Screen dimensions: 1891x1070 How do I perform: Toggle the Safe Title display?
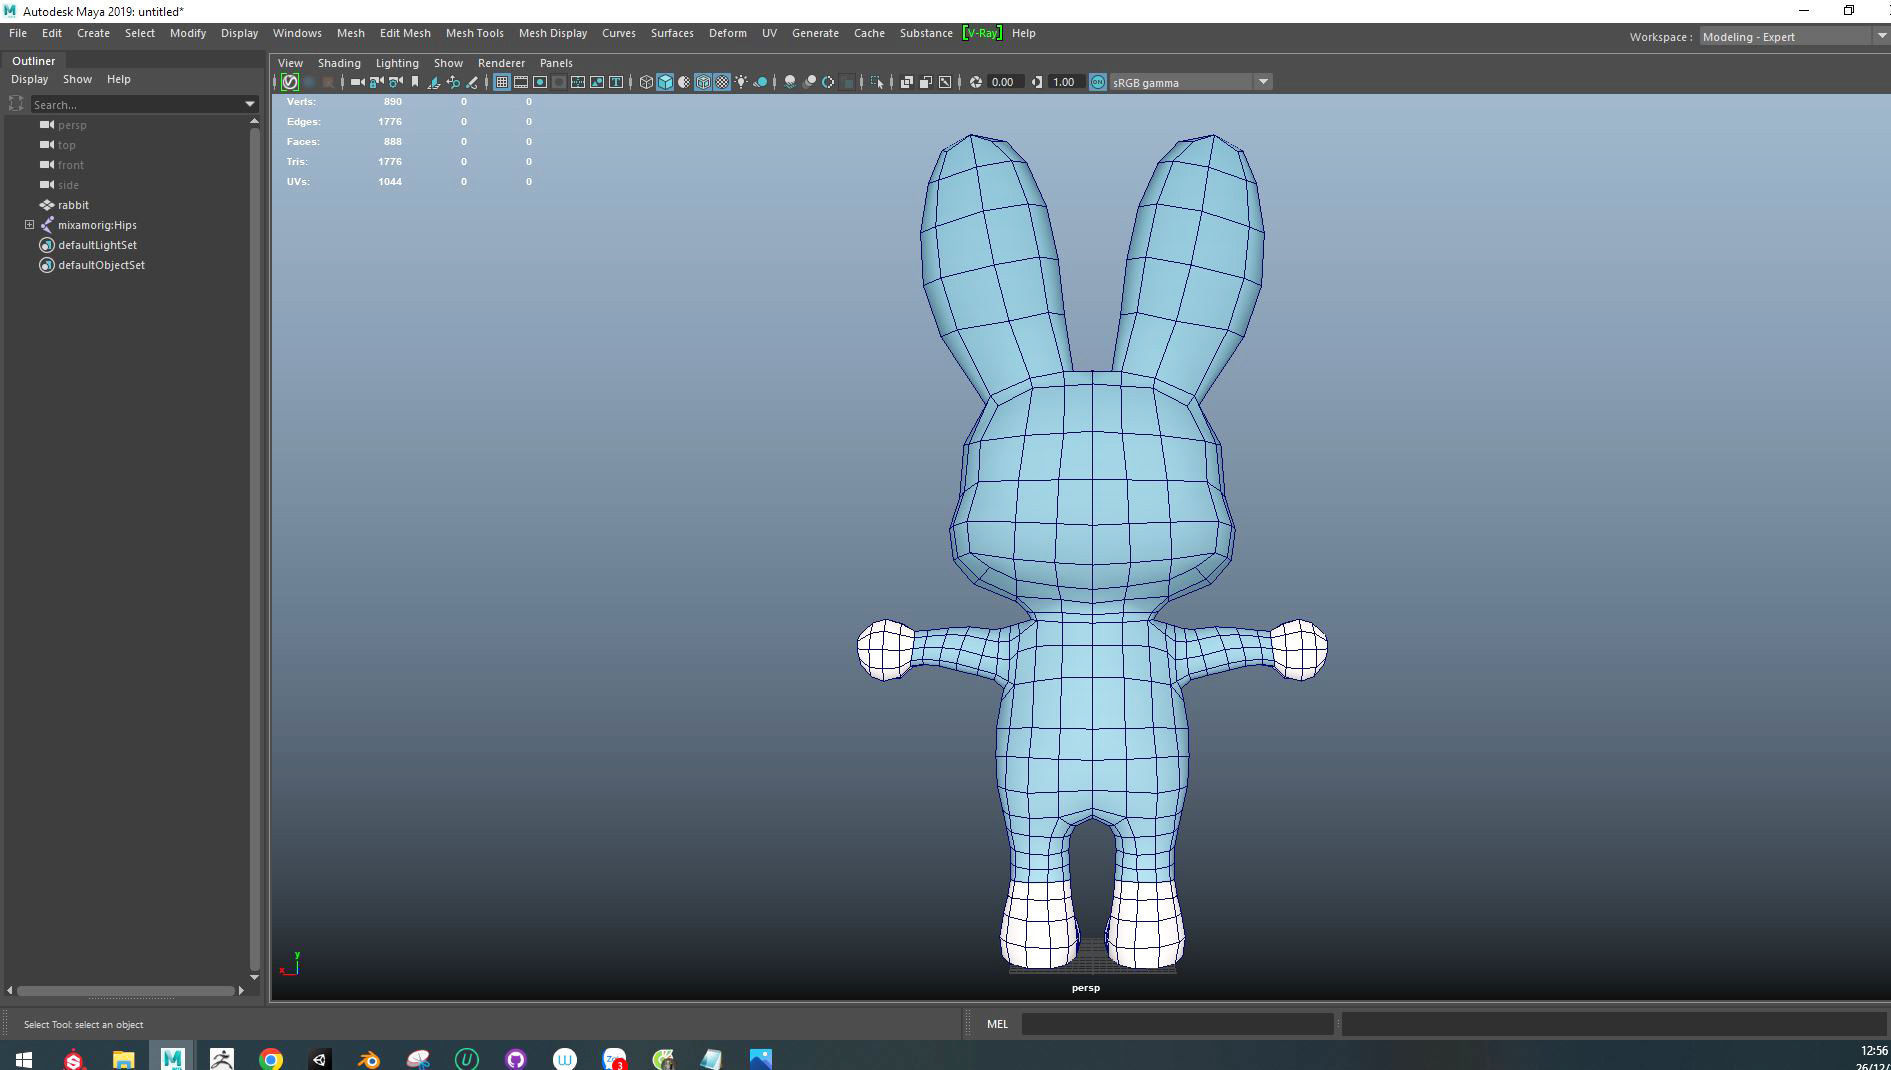click(x=616, y=82)
